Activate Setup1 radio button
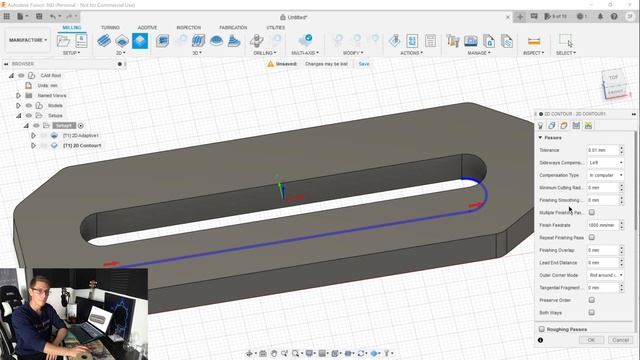 point(81,126)
